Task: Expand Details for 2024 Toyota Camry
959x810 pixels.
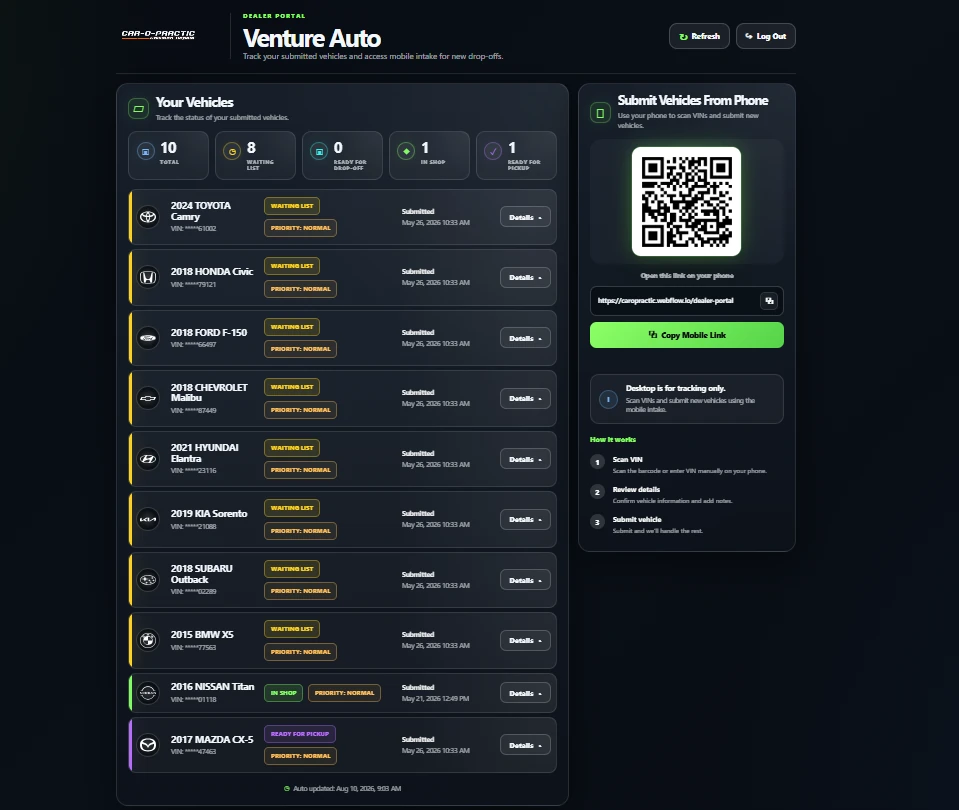Action: (x=525, y=217)
